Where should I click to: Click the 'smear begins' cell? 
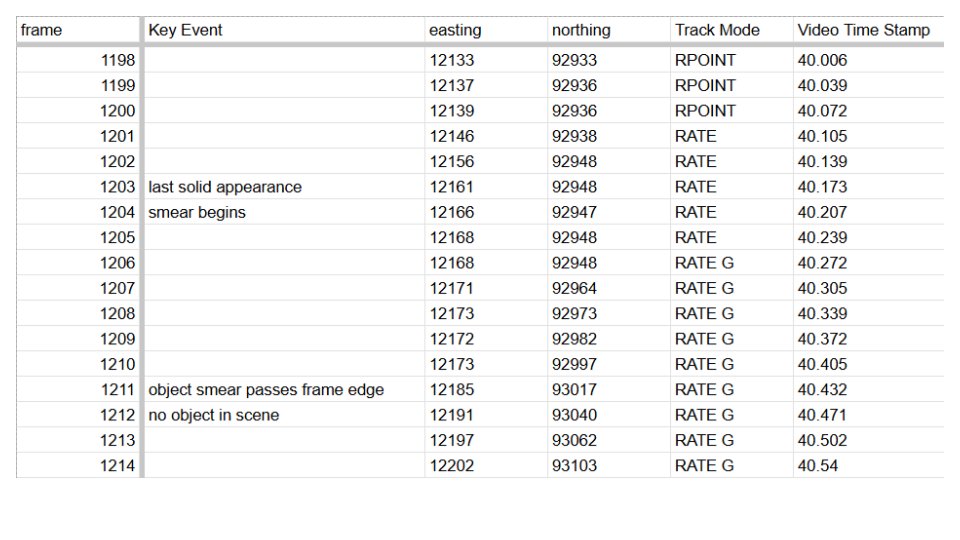pos(284,212)
